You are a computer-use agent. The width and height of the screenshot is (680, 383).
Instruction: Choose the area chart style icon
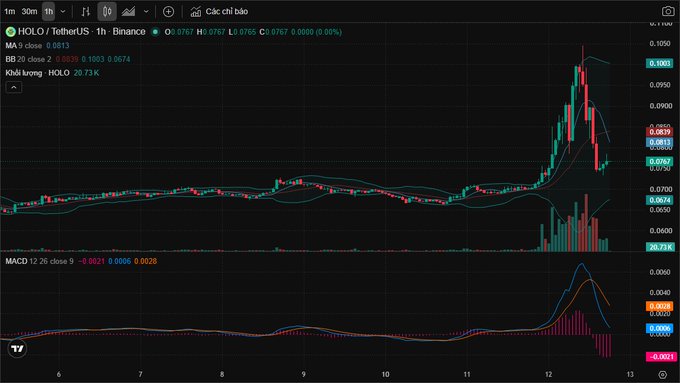(x=128, y=11)
